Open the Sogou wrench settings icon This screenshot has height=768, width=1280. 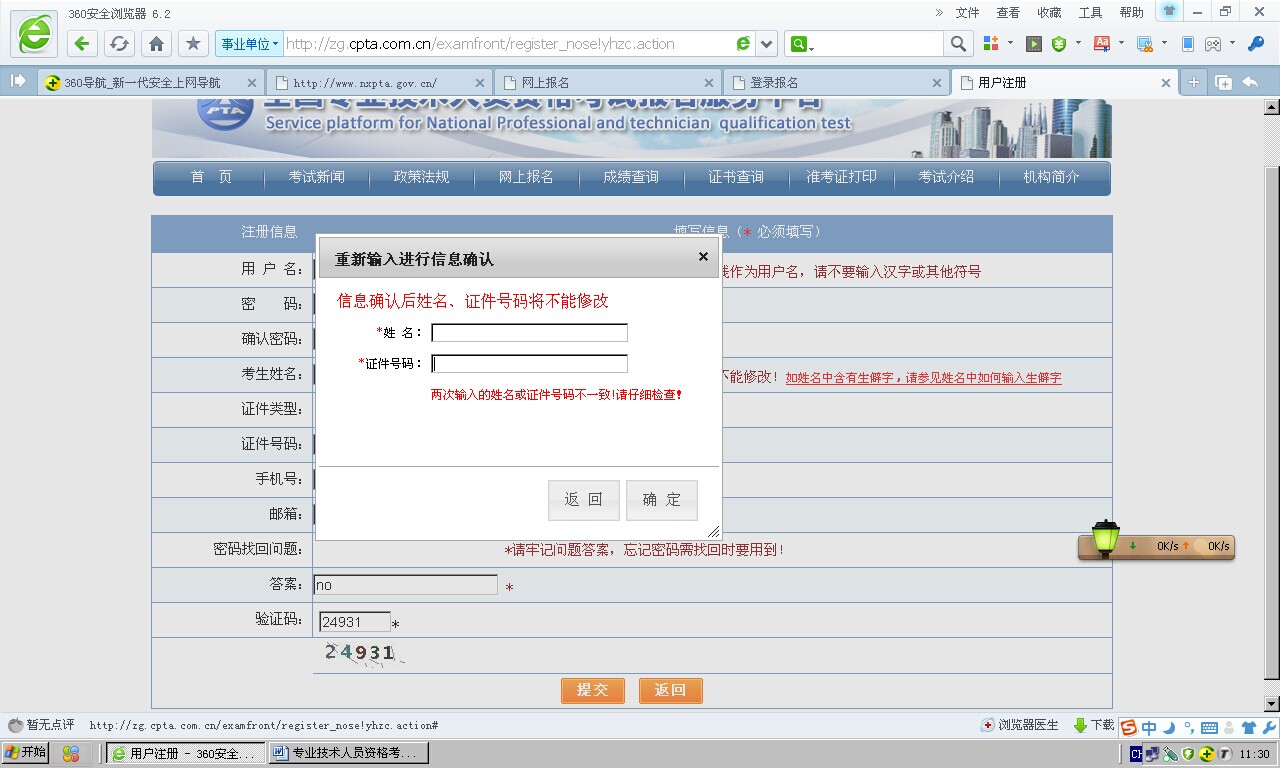point(1269,727)
